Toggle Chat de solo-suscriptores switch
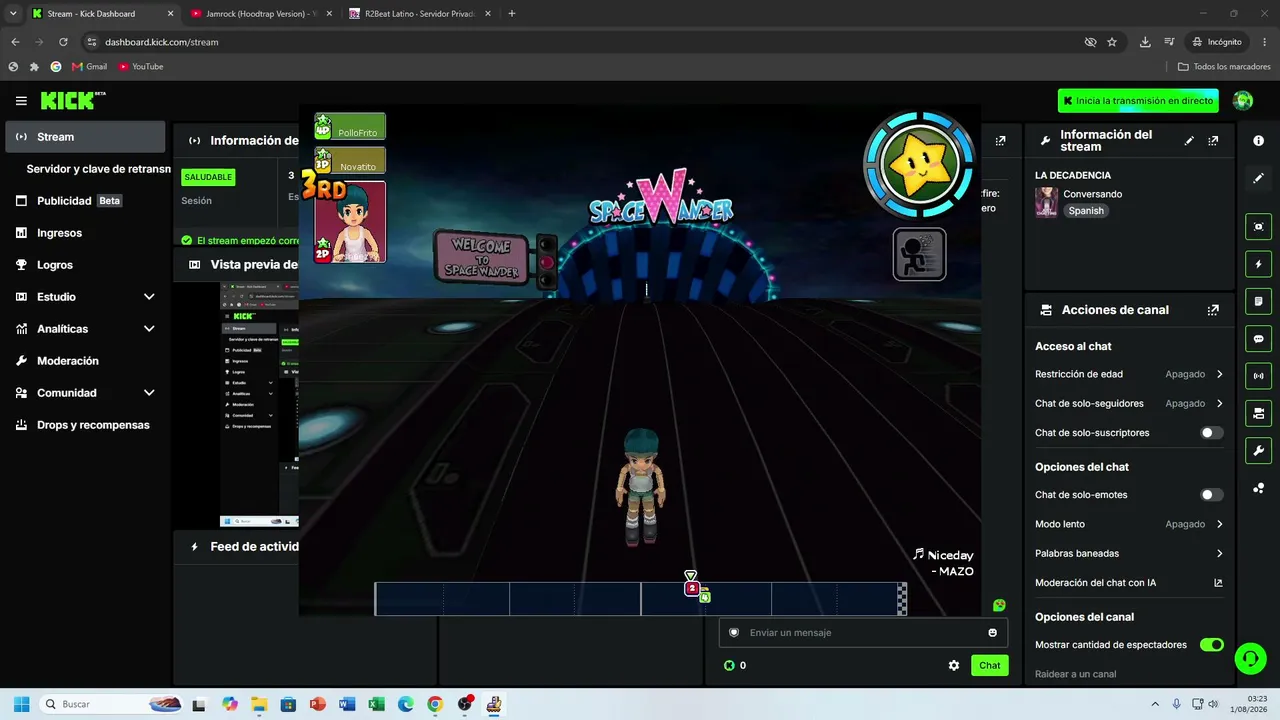 coord(1211,433)
